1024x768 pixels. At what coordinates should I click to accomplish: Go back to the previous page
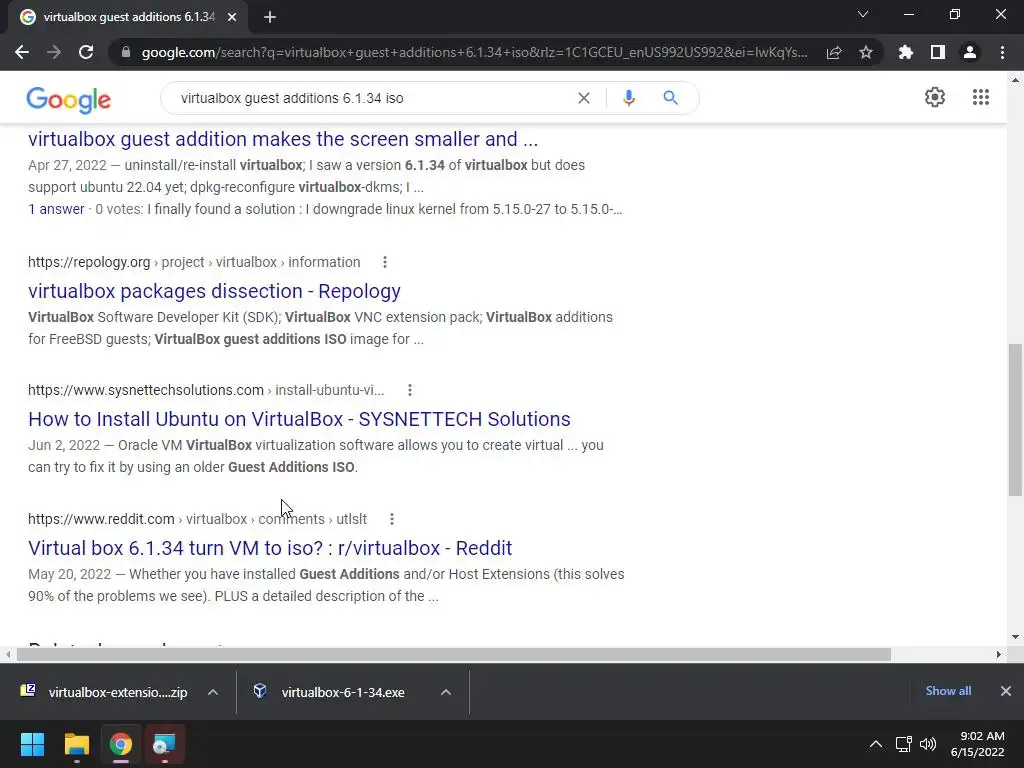click(x=22, y=52)
